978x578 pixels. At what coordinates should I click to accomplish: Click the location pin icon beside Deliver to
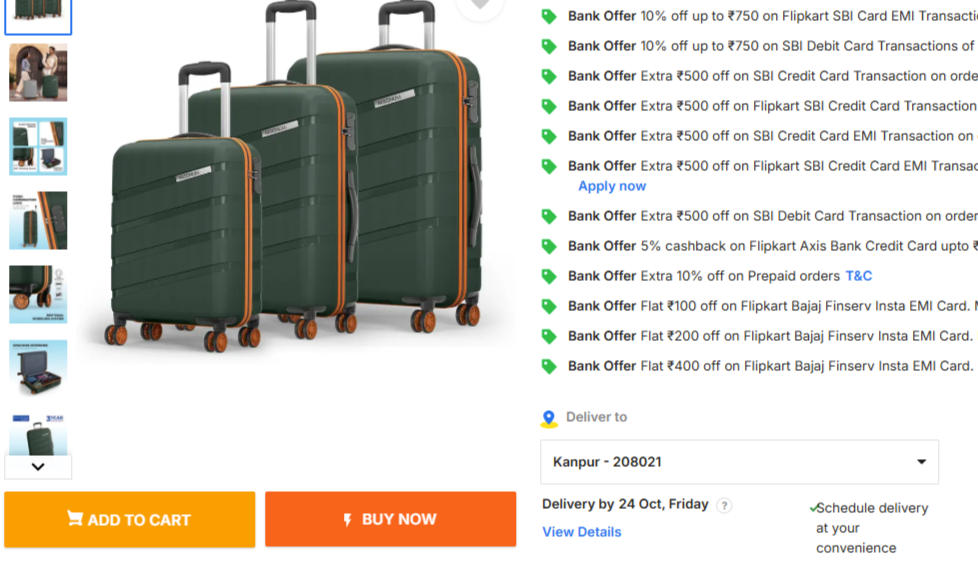coord(548,418)
